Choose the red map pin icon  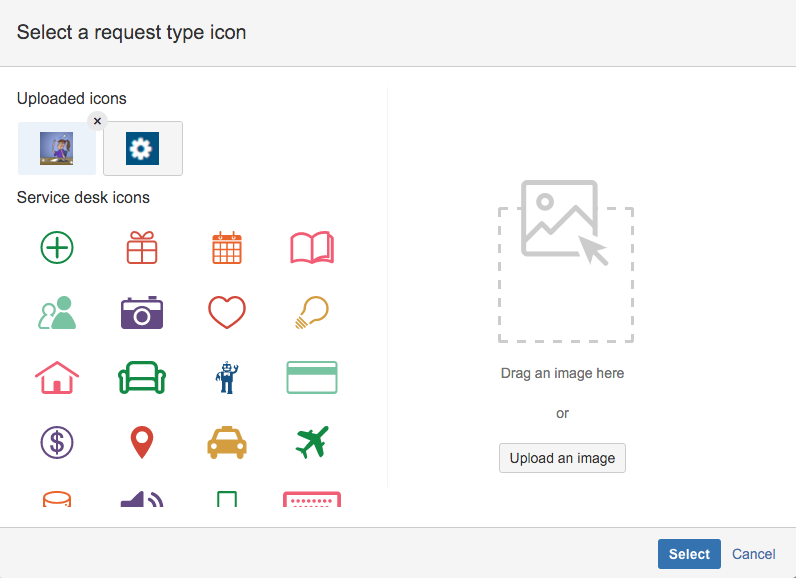142,441
